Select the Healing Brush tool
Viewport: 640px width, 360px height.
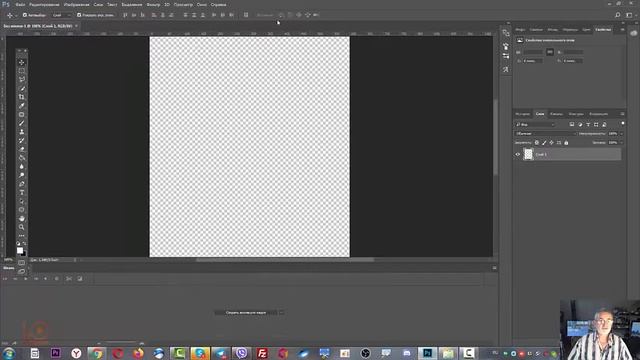[22, 114]
